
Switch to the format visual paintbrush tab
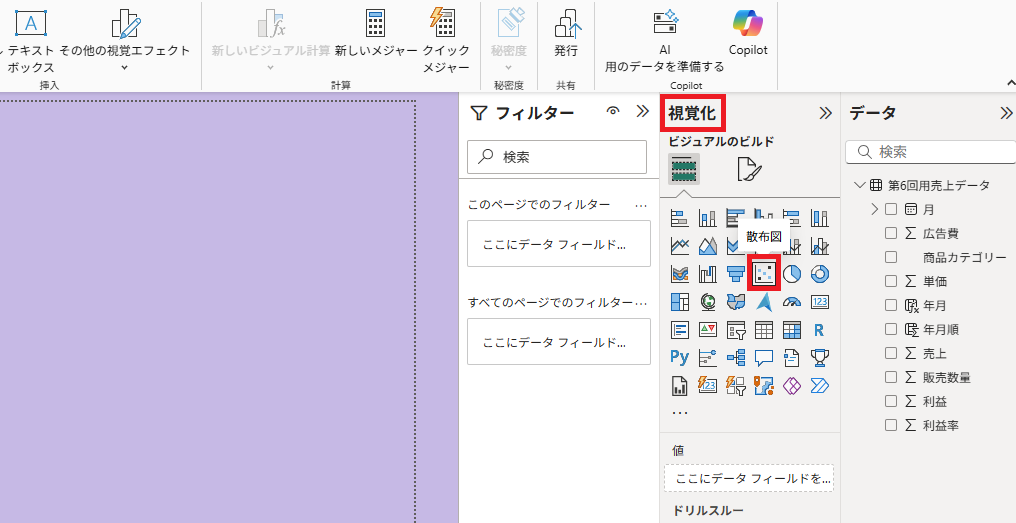[x=749, y=170]
